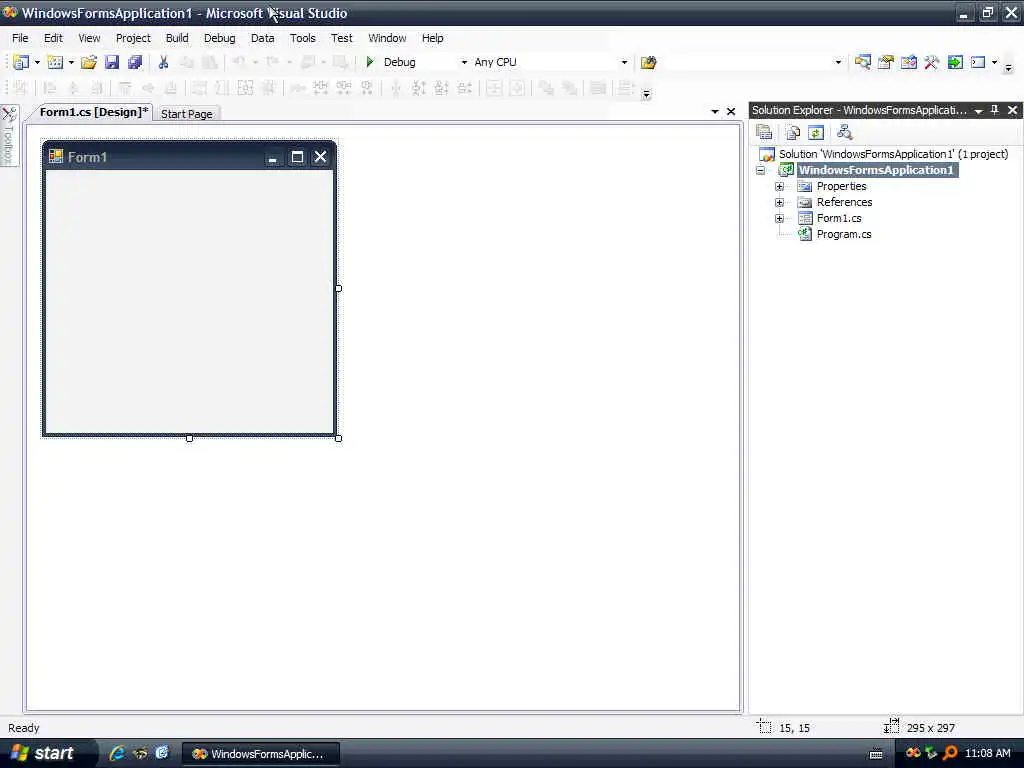The height and width of the screenshot is (768, 1024).
Task: Open New Project icon dropdown arrow
Action: 37,62
